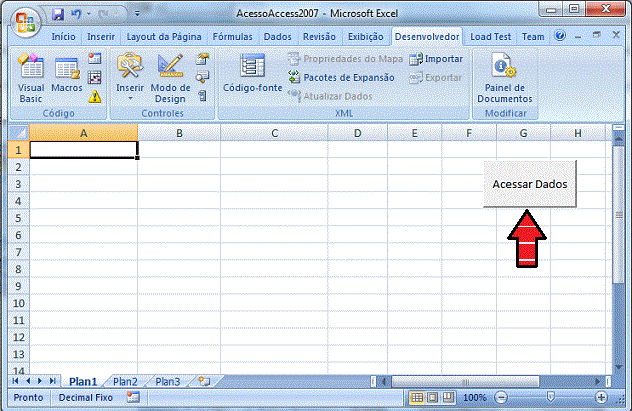
Task: Switch to the Inserir ribbon tab
Action: [x=101, y=37]
